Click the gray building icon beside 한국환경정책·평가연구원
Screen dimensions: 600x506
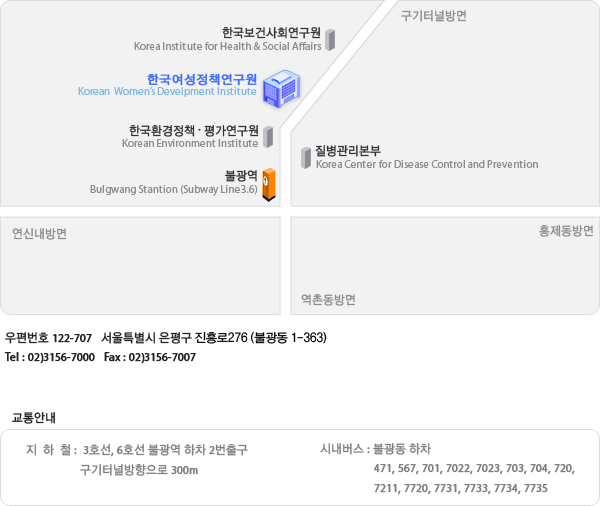click(268, 137)
